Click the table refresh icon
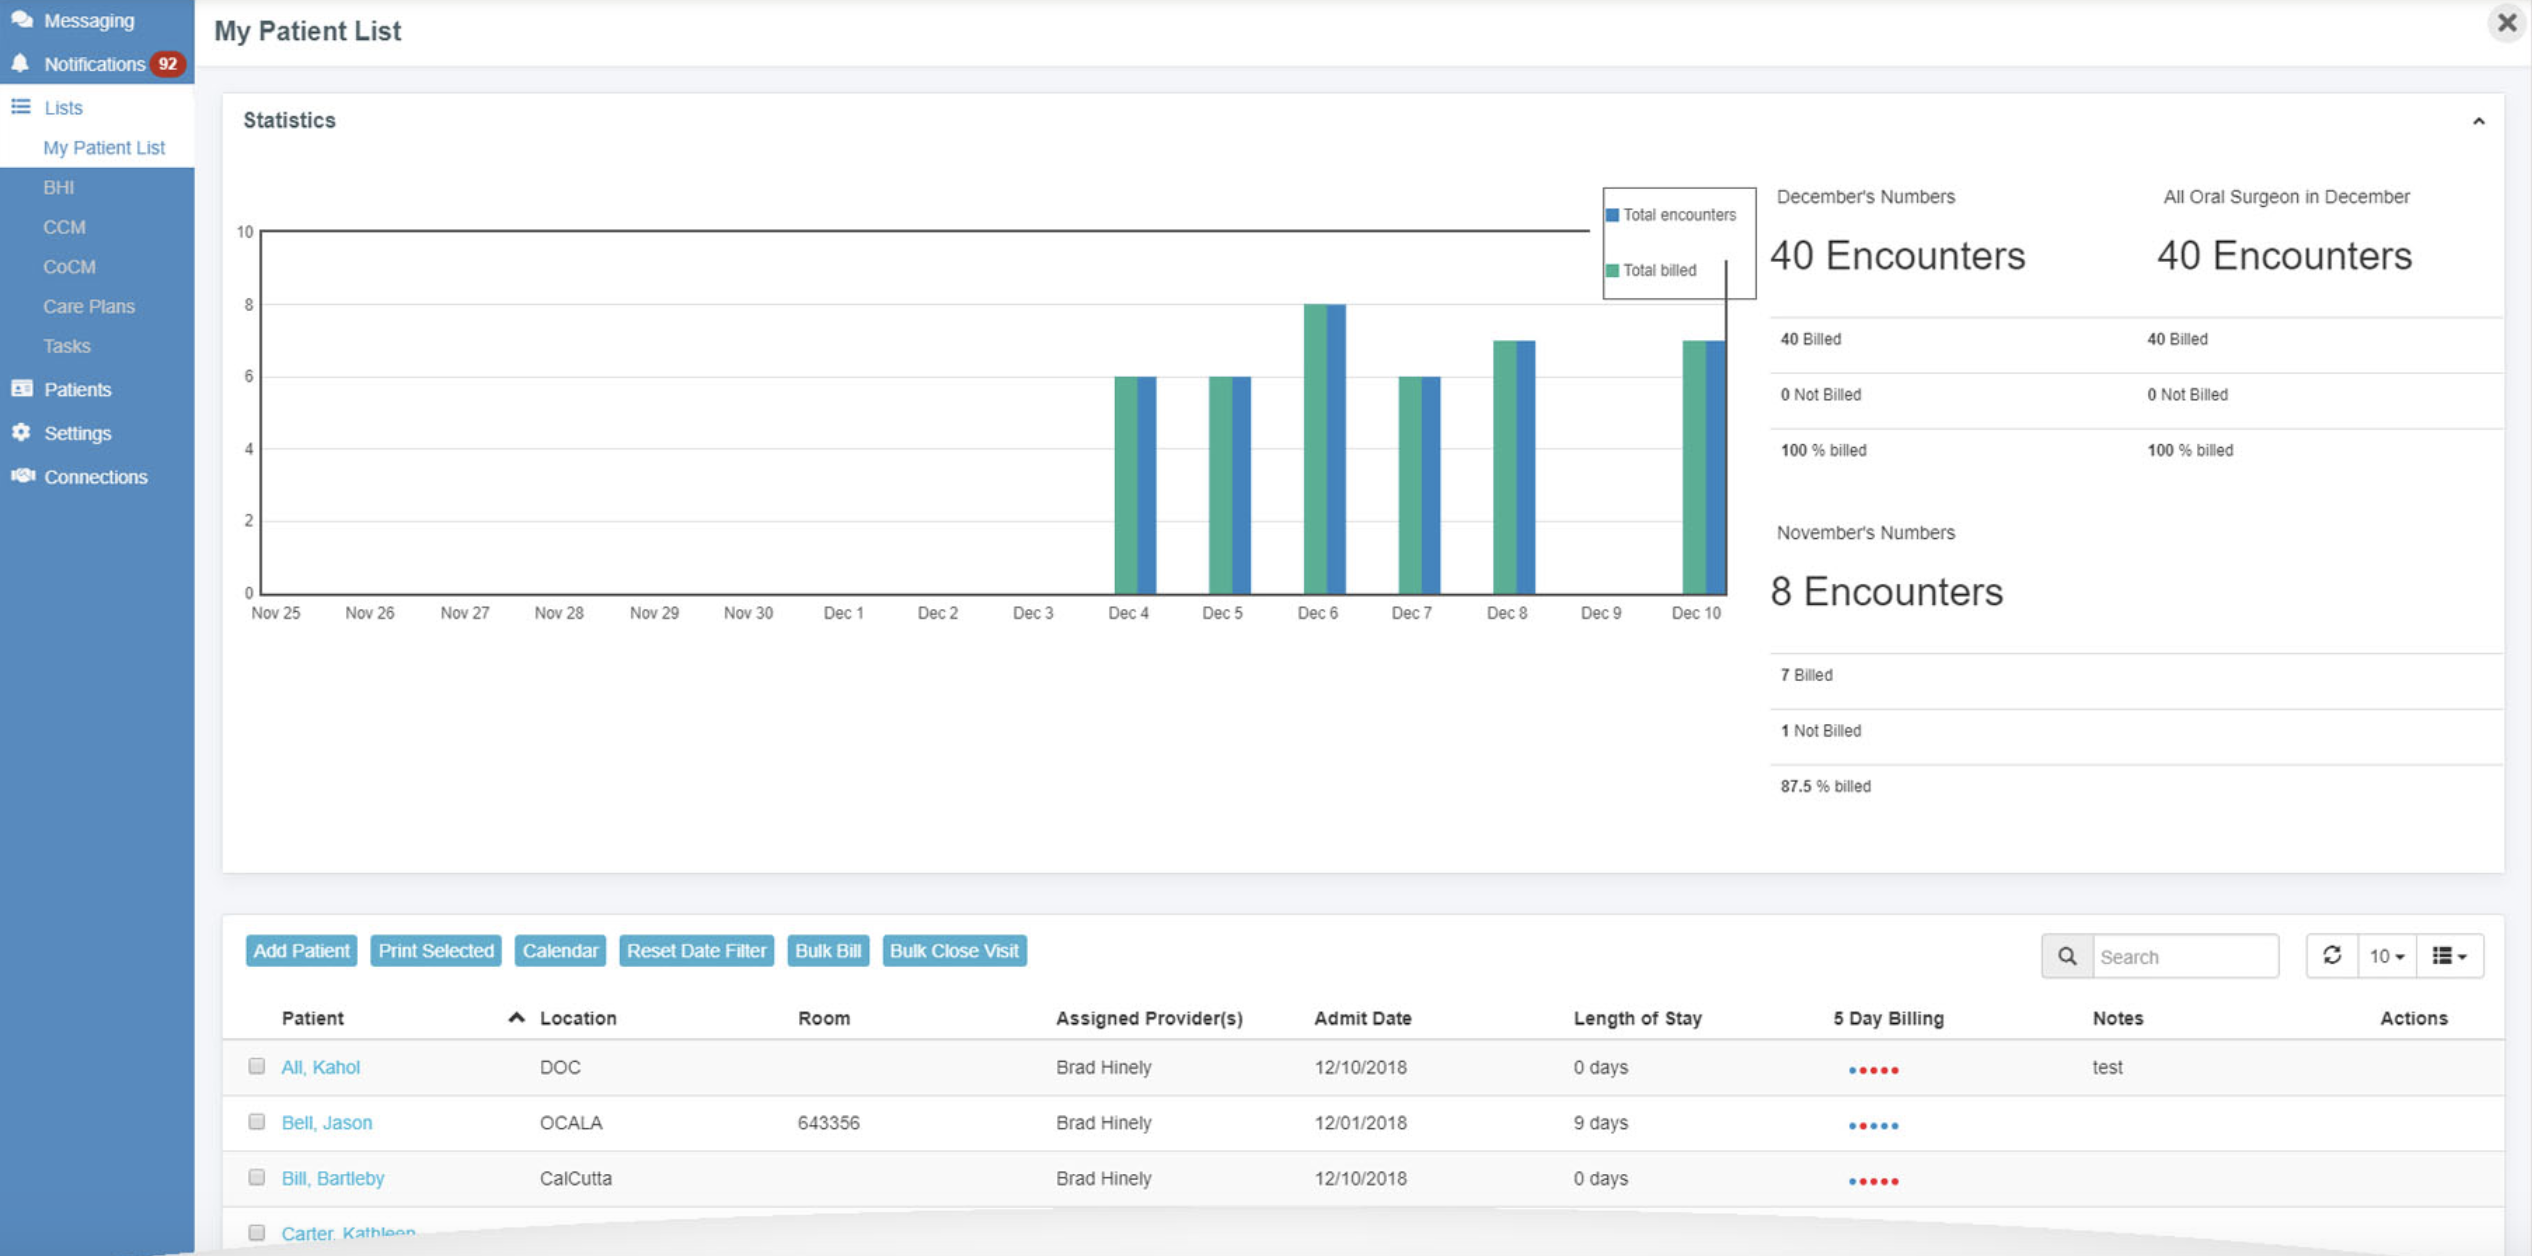2532x1256 pixels. [2331, 955]
